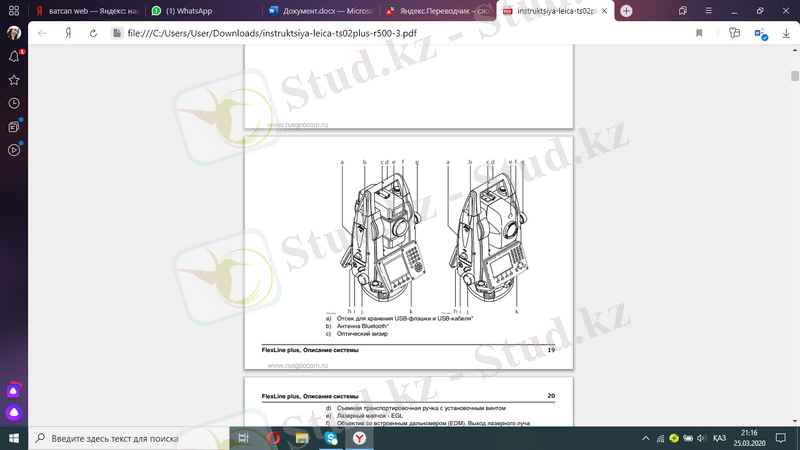Click the user profile avatar in sidebar
This screenshot has height=450, width=800.
pyautogui.click(x=14, y=33)
